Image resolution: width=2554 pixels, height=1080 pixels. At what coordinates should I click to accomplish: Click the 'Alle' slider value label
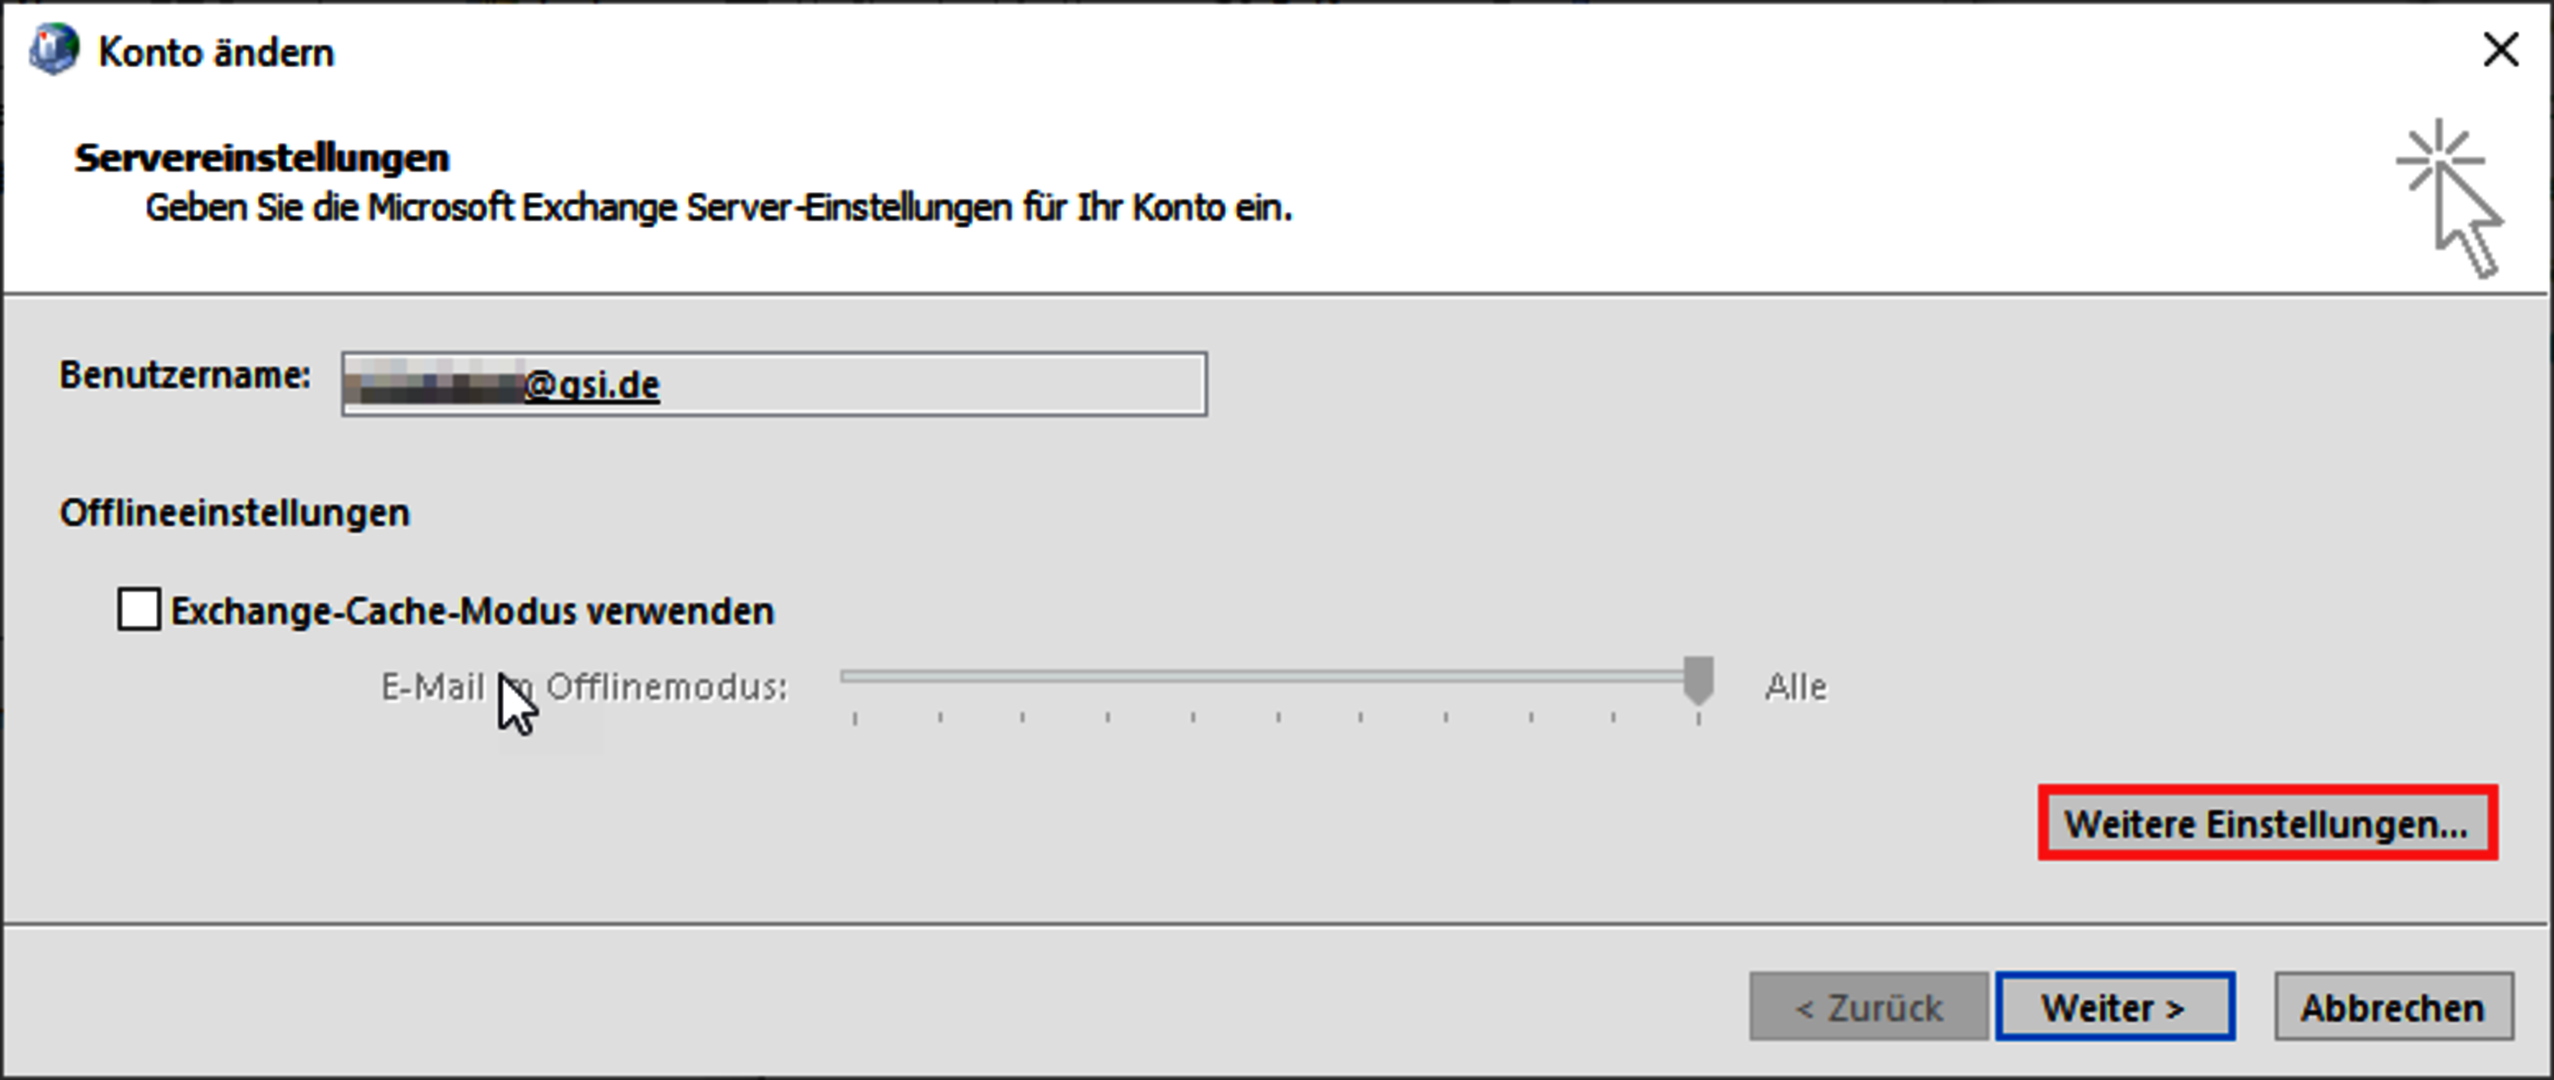click(1795, 687)
